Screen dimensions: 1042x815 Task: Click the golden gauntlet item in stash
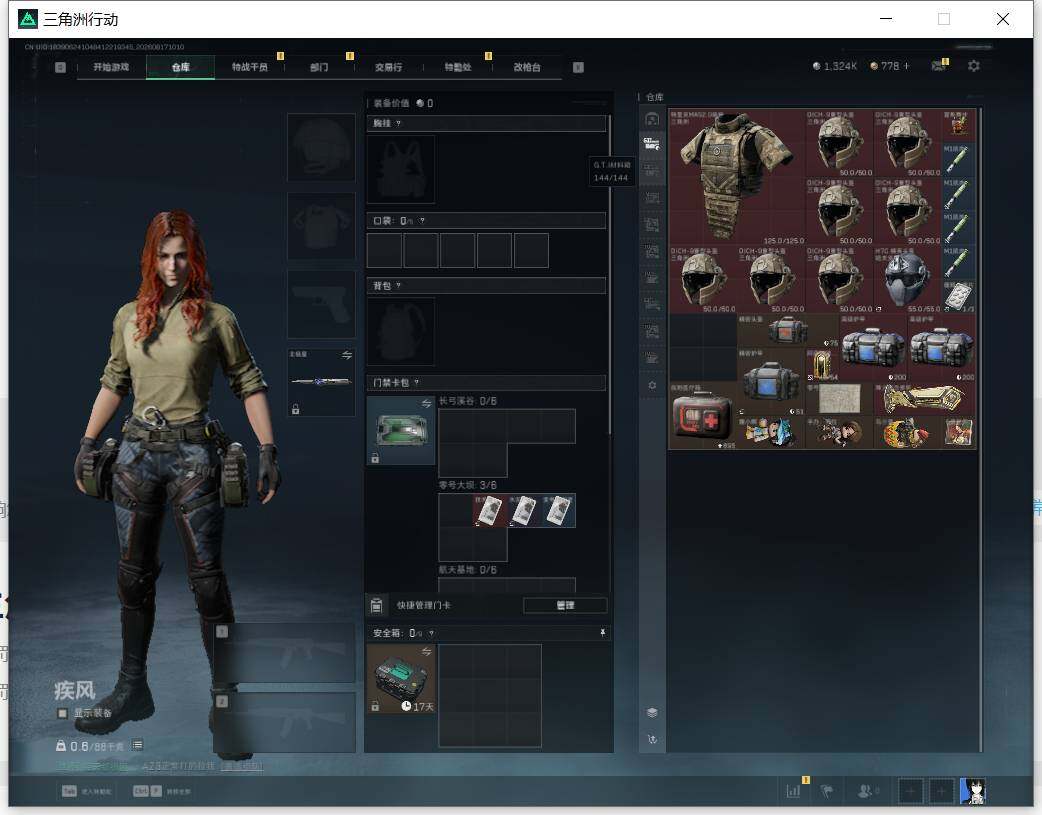tap(924, 398)
